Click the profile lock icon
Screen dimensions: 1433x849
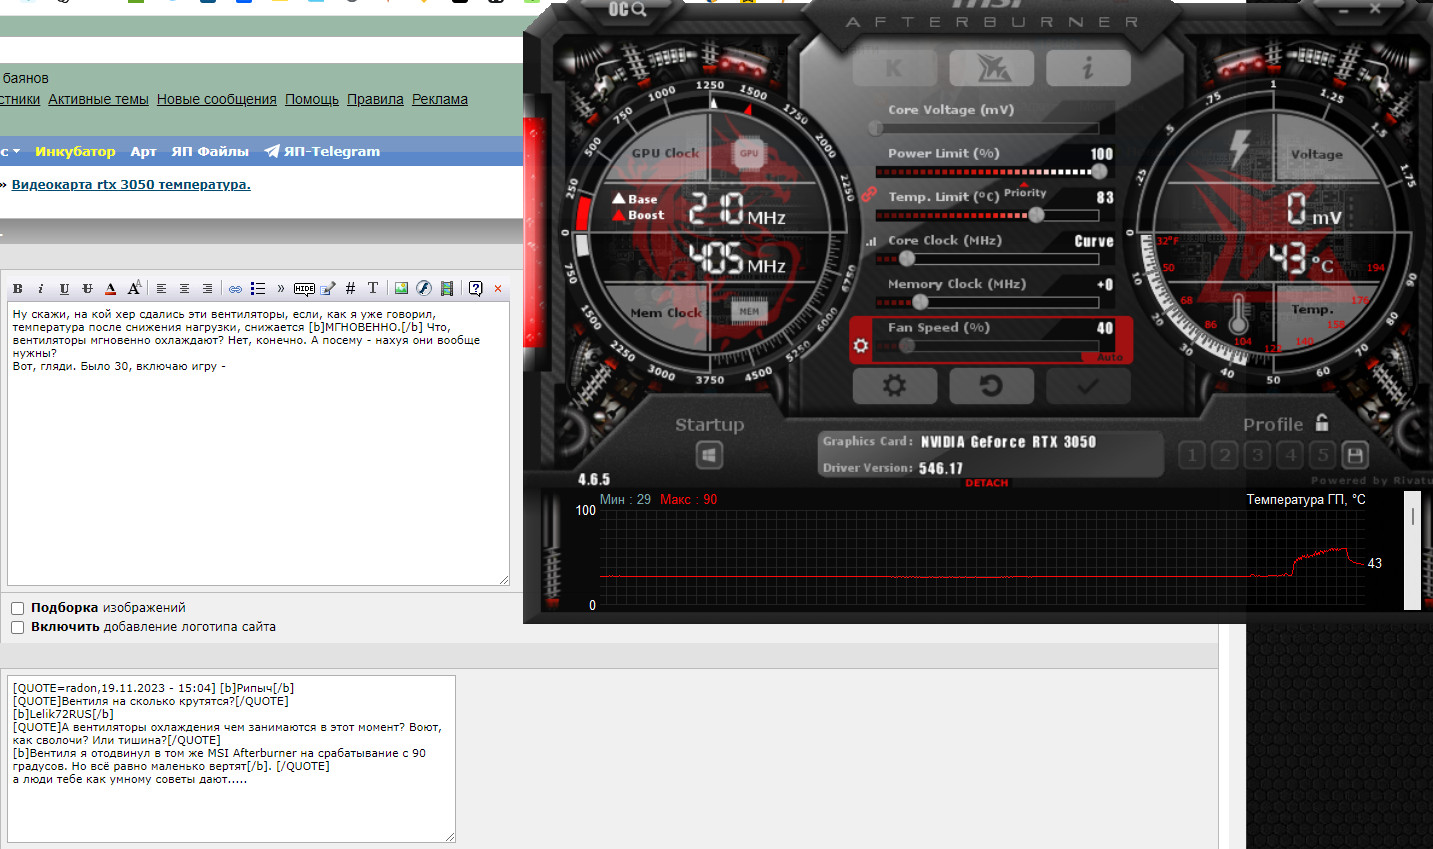[1322, 423]
